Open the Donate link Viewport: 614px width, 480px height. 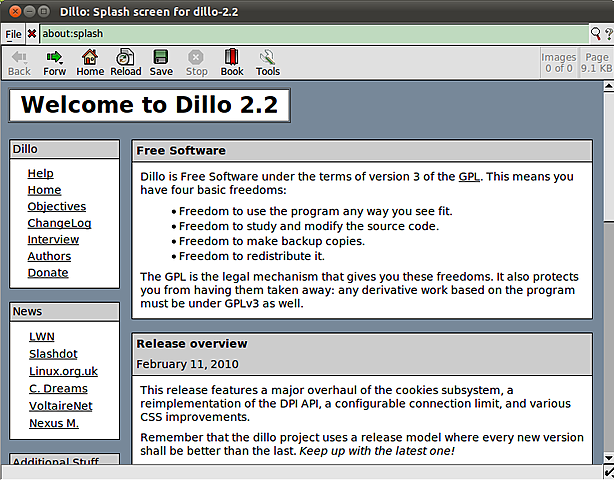[48, 272]
